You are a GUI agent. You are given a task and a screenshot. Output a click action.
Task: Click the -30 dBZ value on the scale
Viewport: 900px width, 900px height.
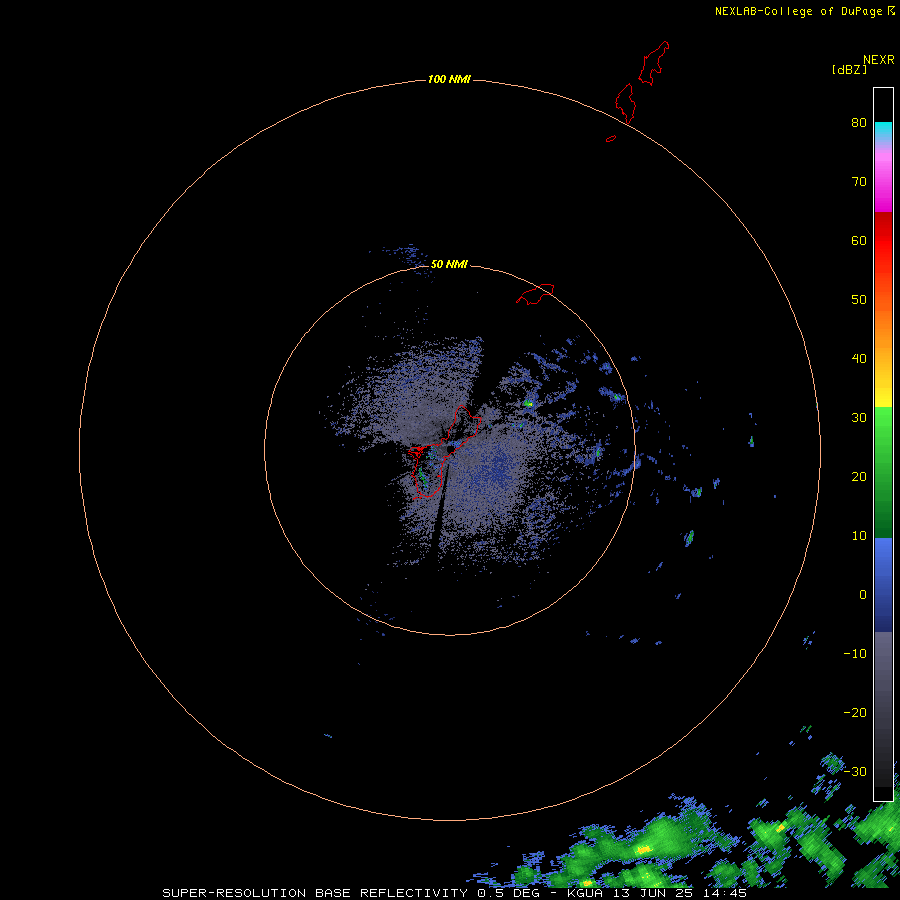pyautogui.click(x=855, y=771)
